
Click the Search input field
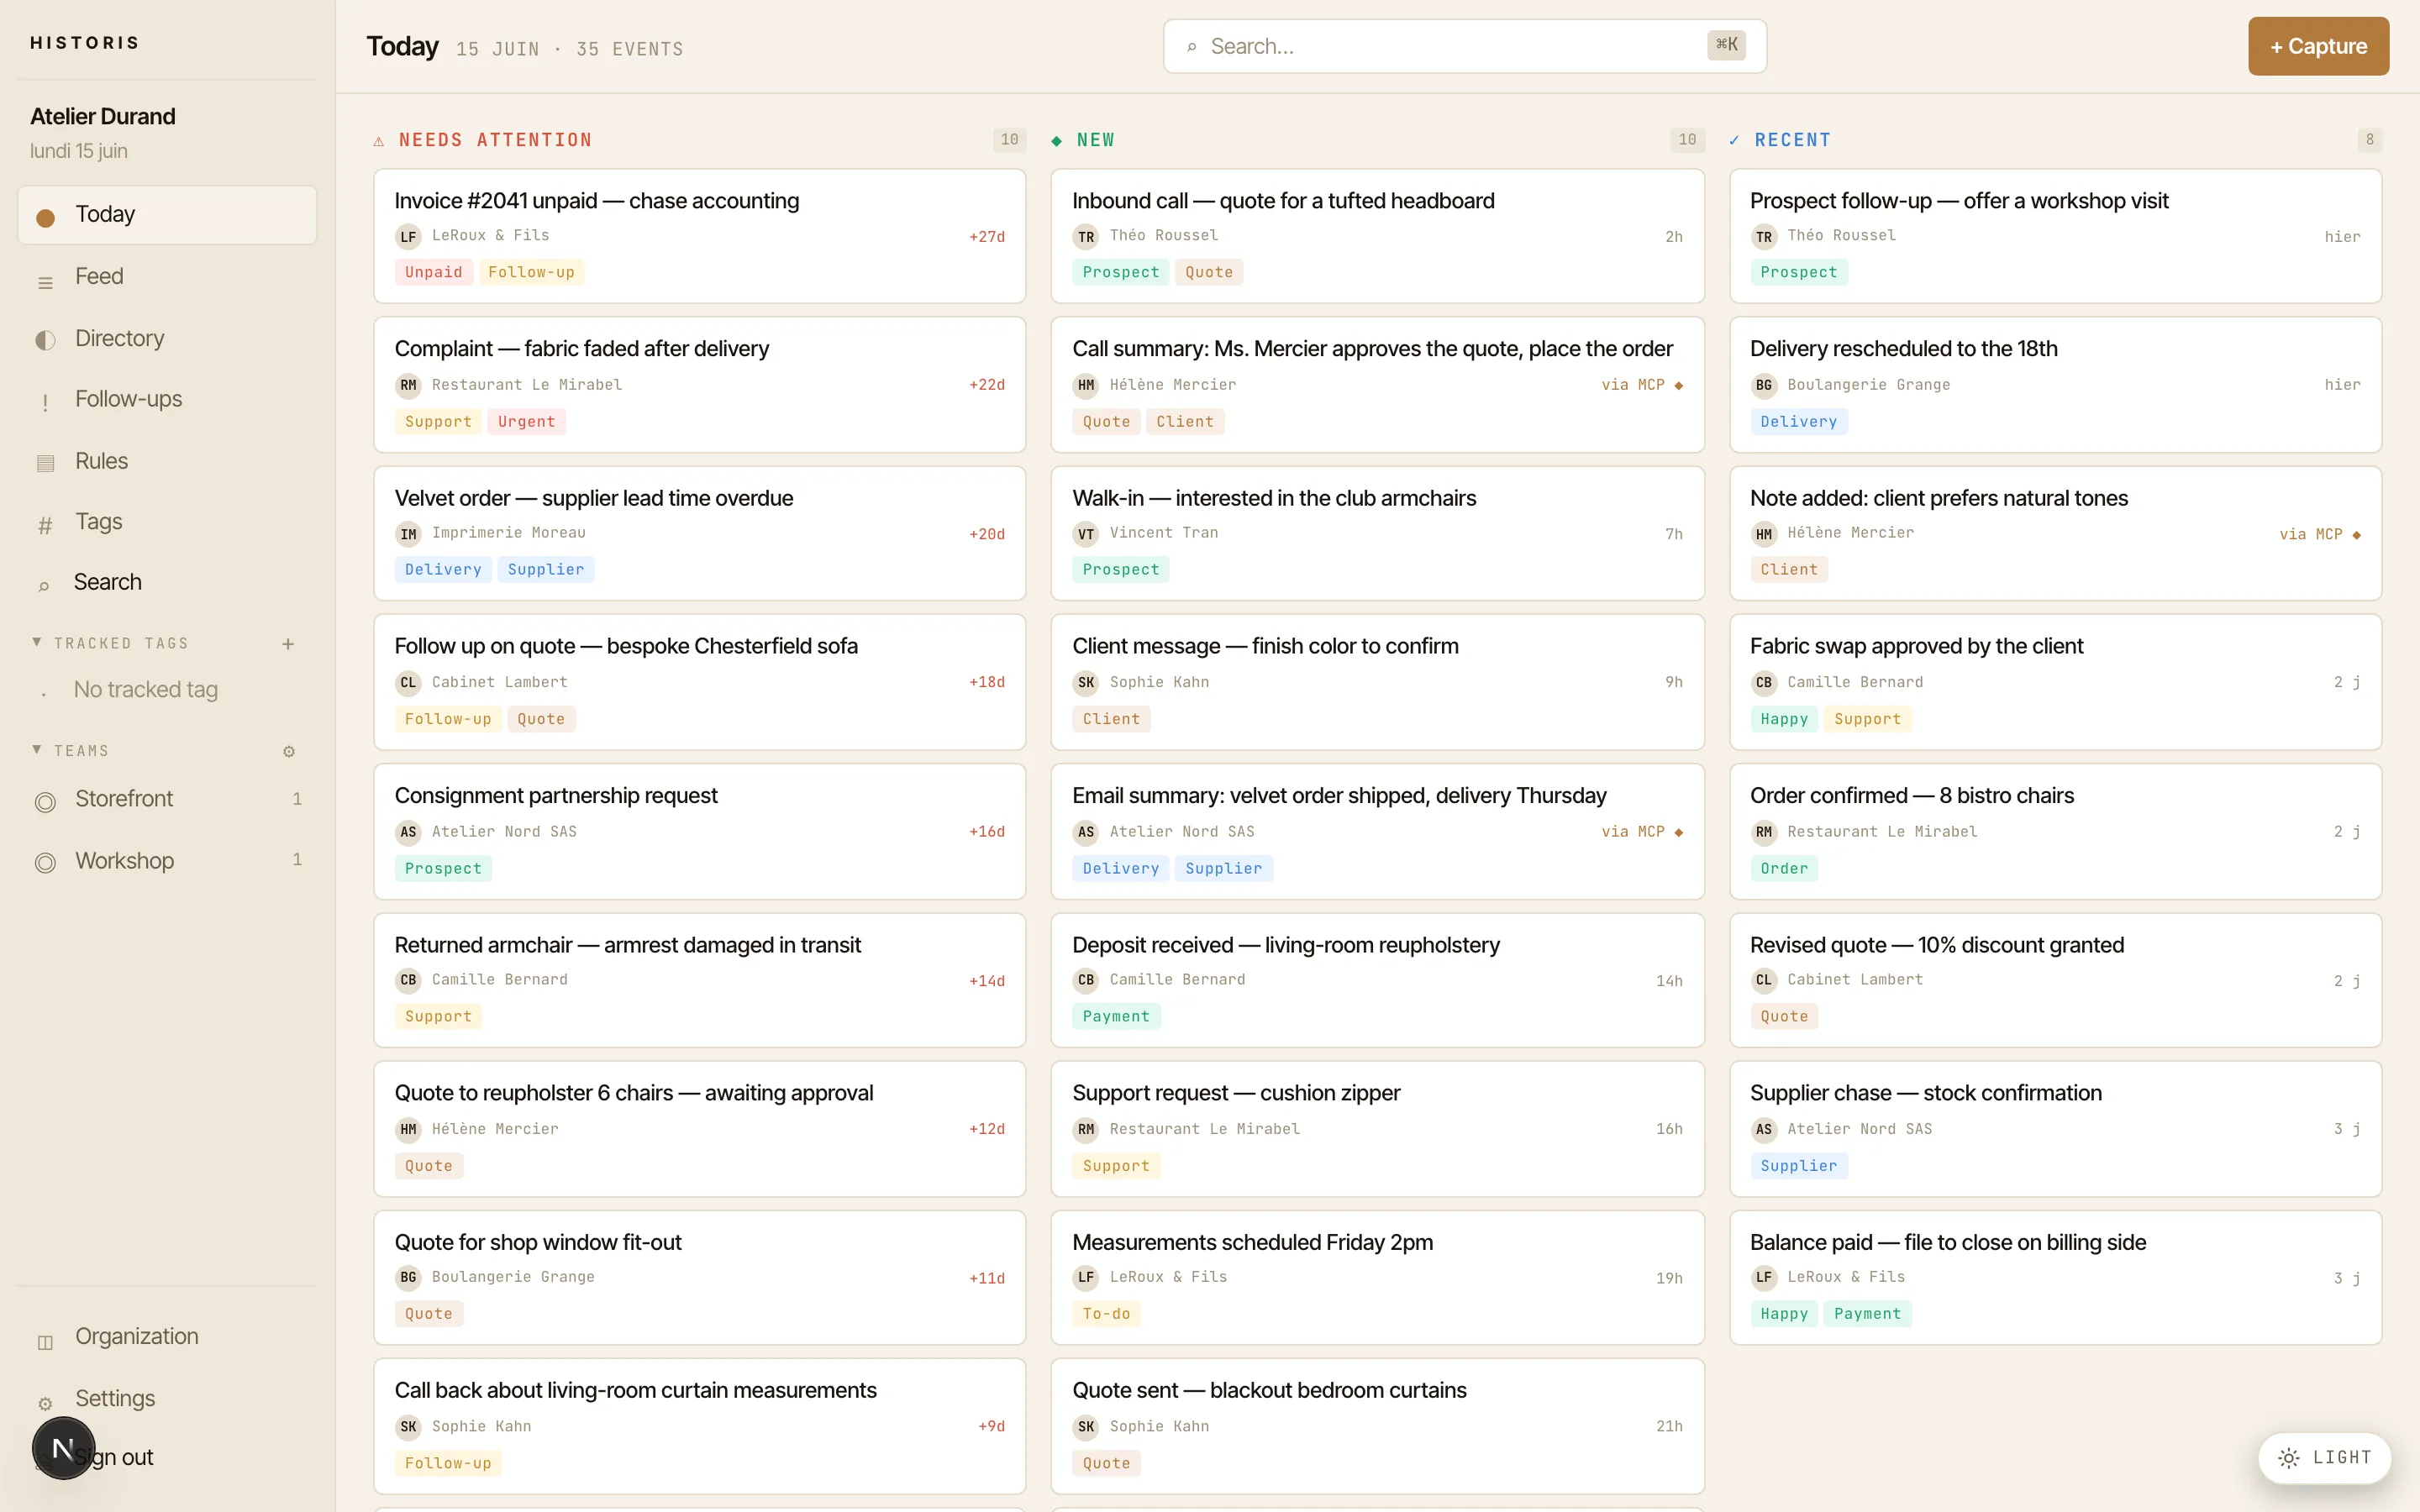[1465, 46]
